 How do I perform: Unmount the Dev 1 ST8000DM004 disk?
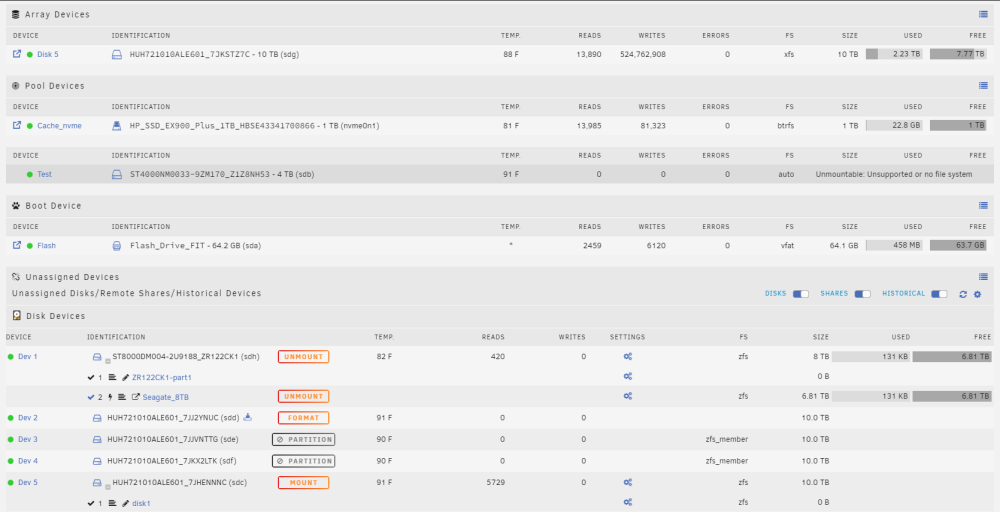[304, 356]
